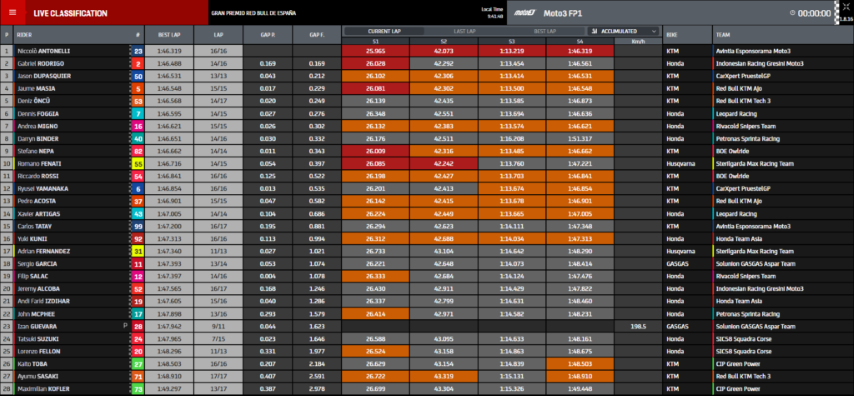The image size is (854, 396).
Task: Click the S2 sector column header
Action: coord(444,41)
